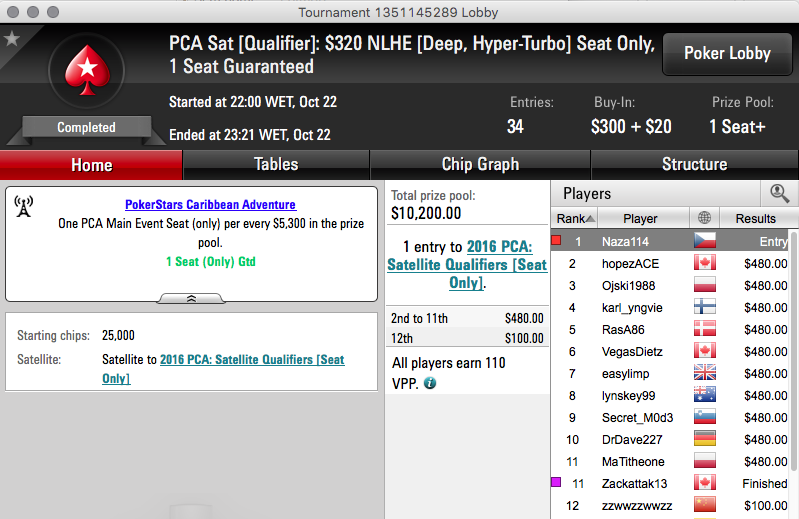
Task: Click the $300 + $20 buy-in value
Action: point(631,126)
